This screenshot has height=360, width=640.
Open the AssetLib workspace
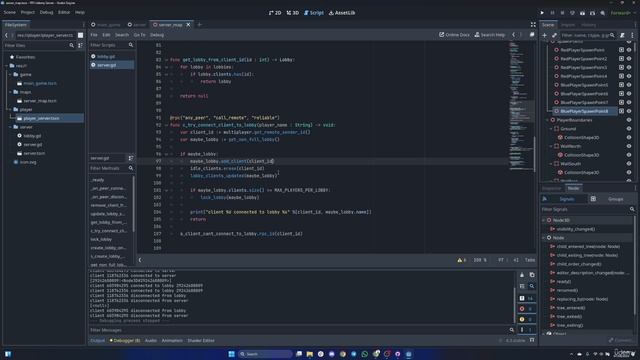point(342,13)
